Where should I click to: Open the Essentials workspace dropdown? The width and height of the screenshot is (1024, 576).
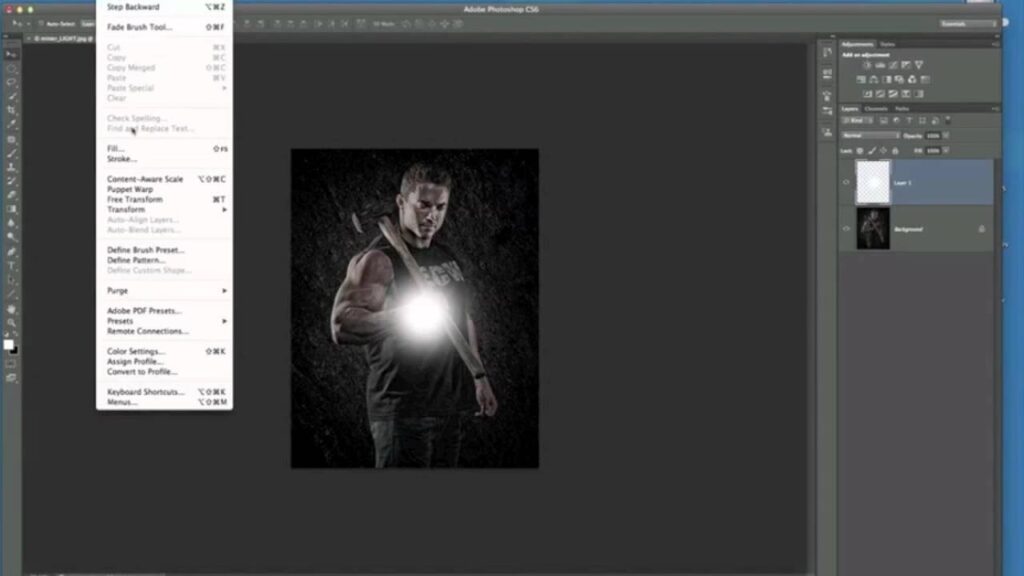[x=968, y=23]
